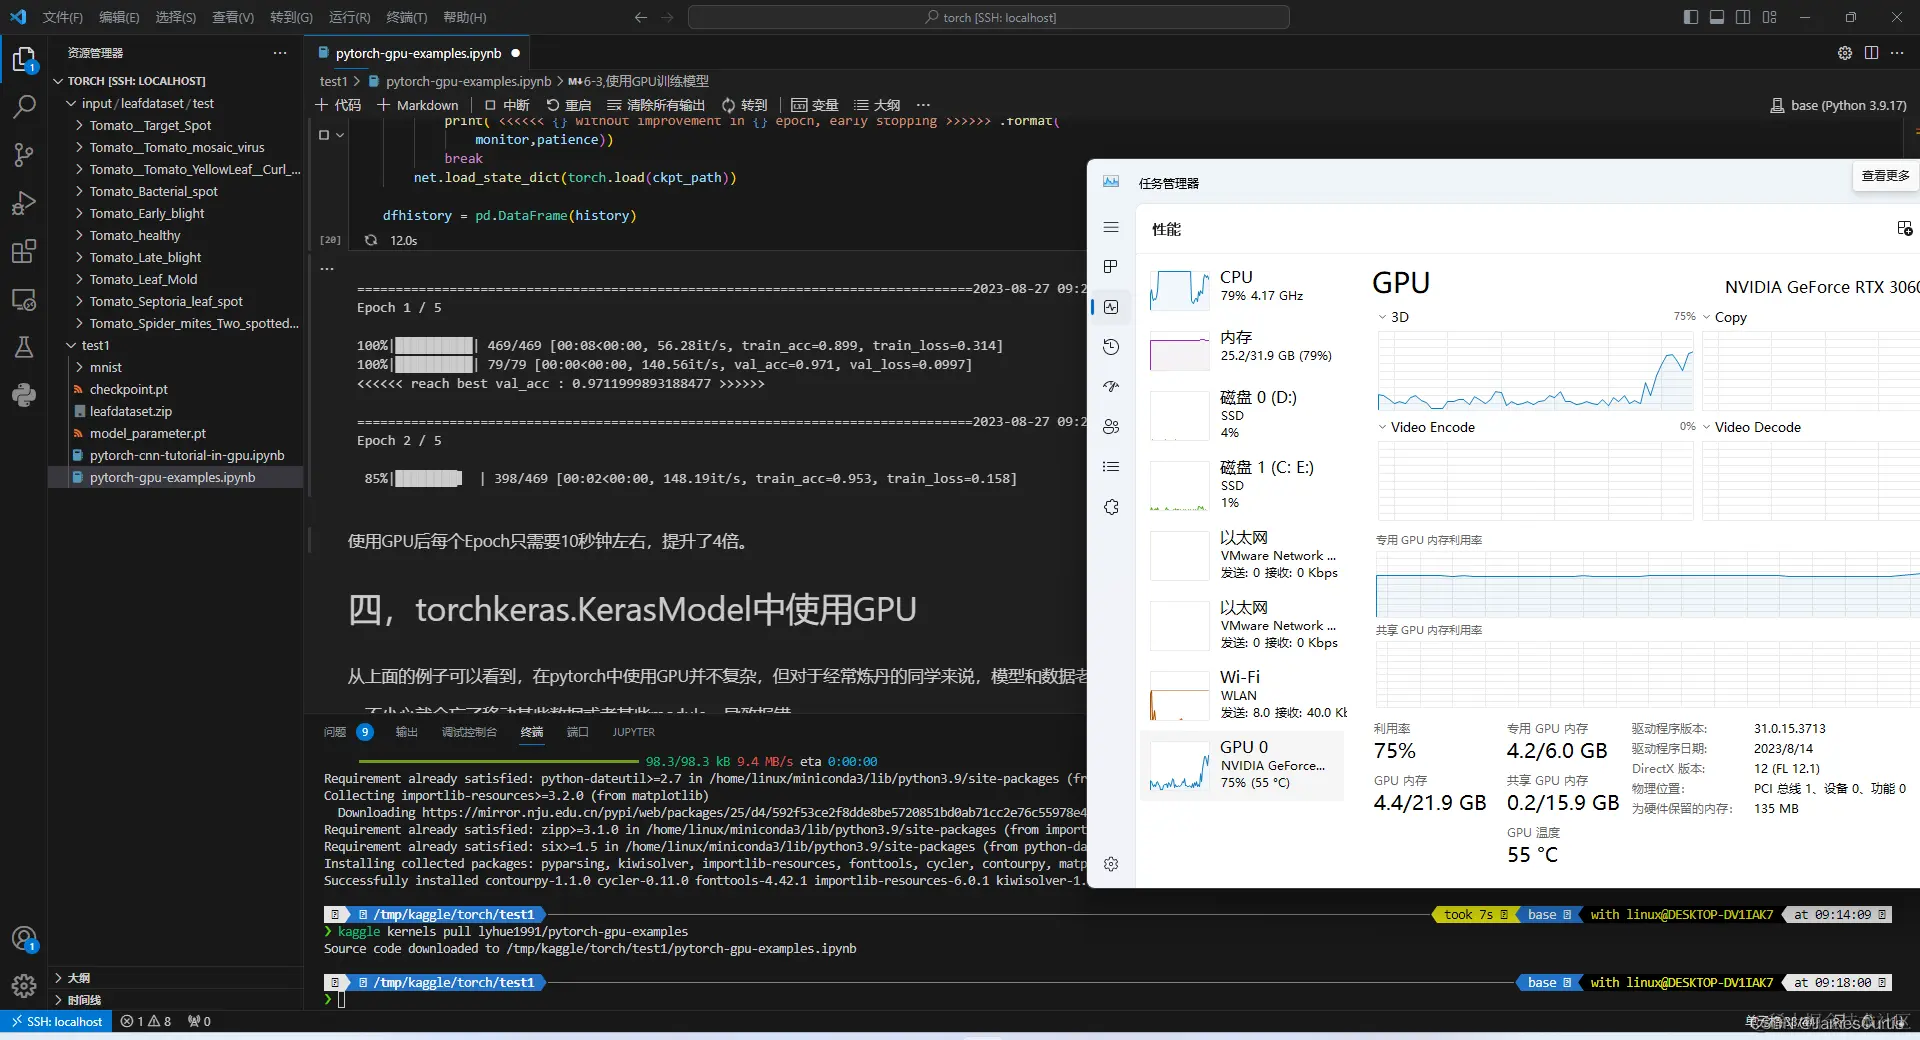This screenshot has height=1040, width=1920.
Task: Click the command center search box
Action: 989,17
